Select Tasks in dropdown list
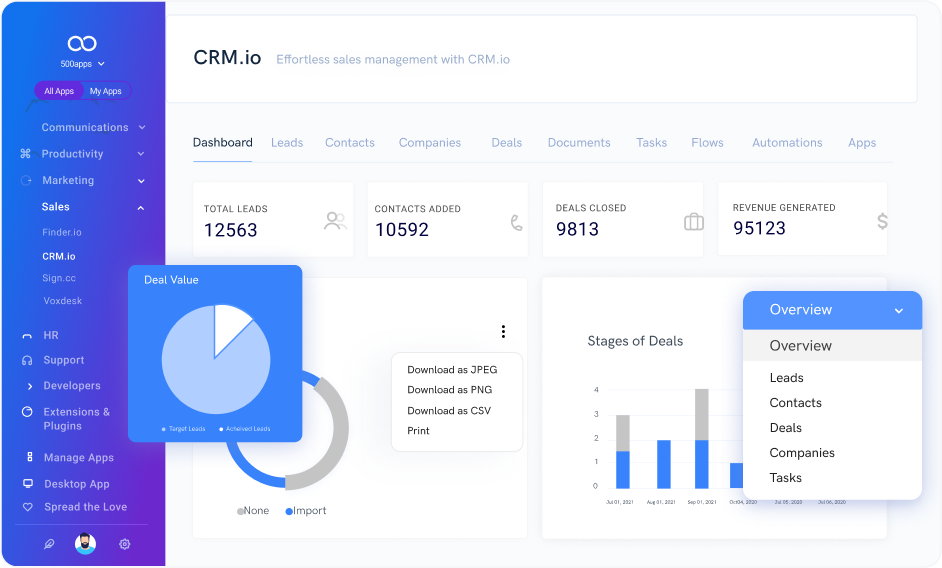The image size is (942, 568). tap(786, 477)
